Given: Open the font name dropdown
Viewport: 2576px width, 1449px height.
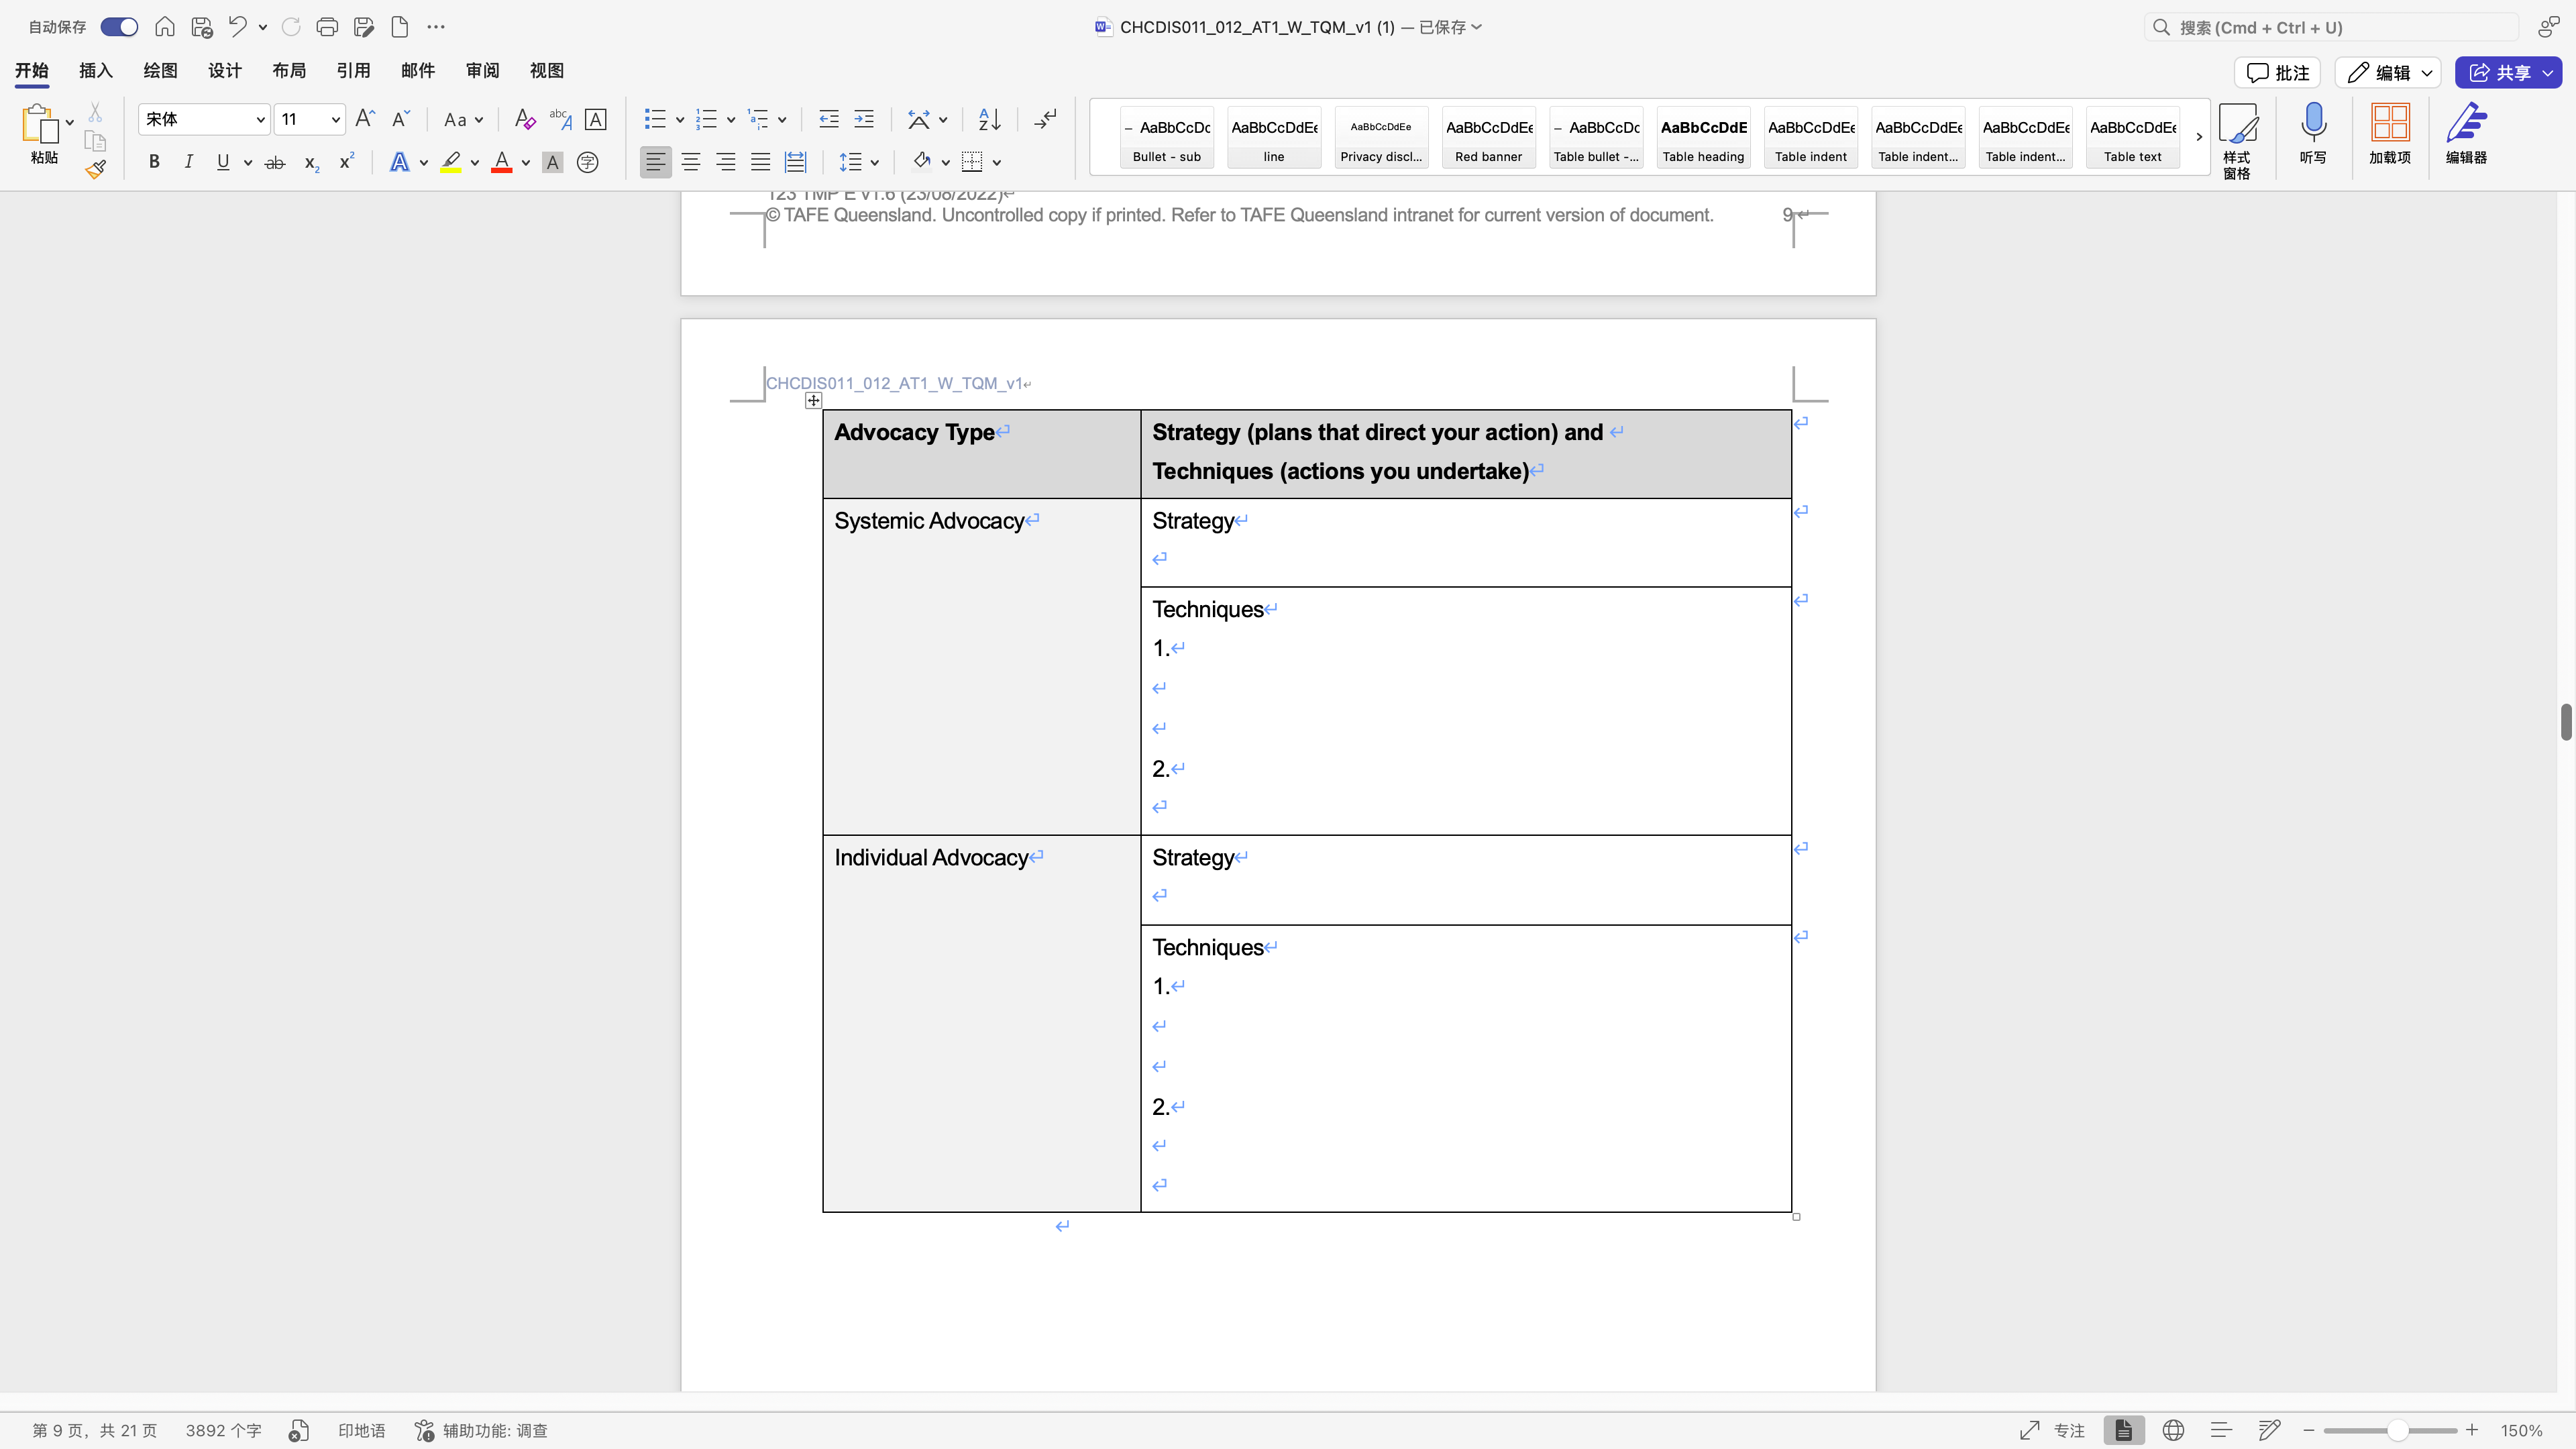Looking at the screenshot, I should coord(260,120).
